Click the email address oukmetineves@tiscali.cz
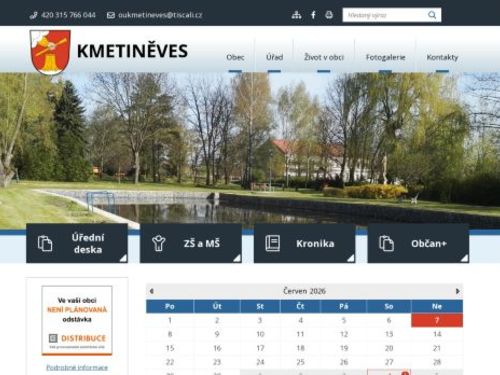 (x=160, y=15)
